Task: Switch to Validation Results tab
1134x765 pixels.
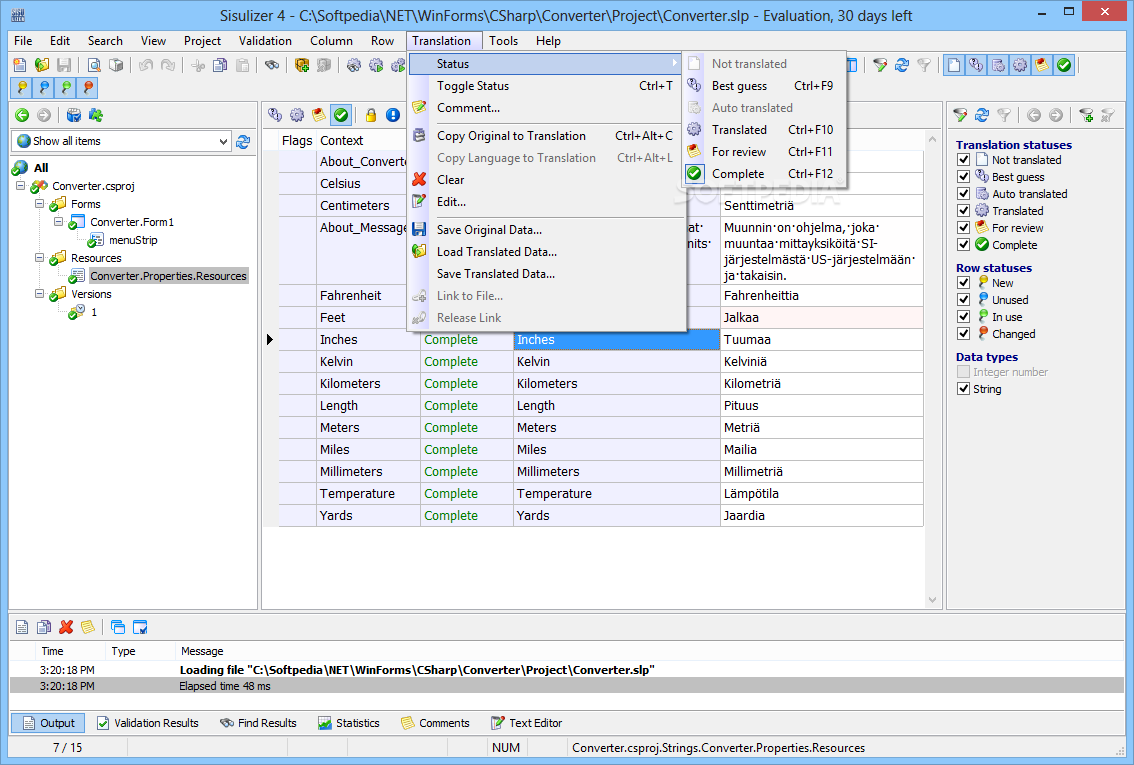Action: (x=148, y=723)
